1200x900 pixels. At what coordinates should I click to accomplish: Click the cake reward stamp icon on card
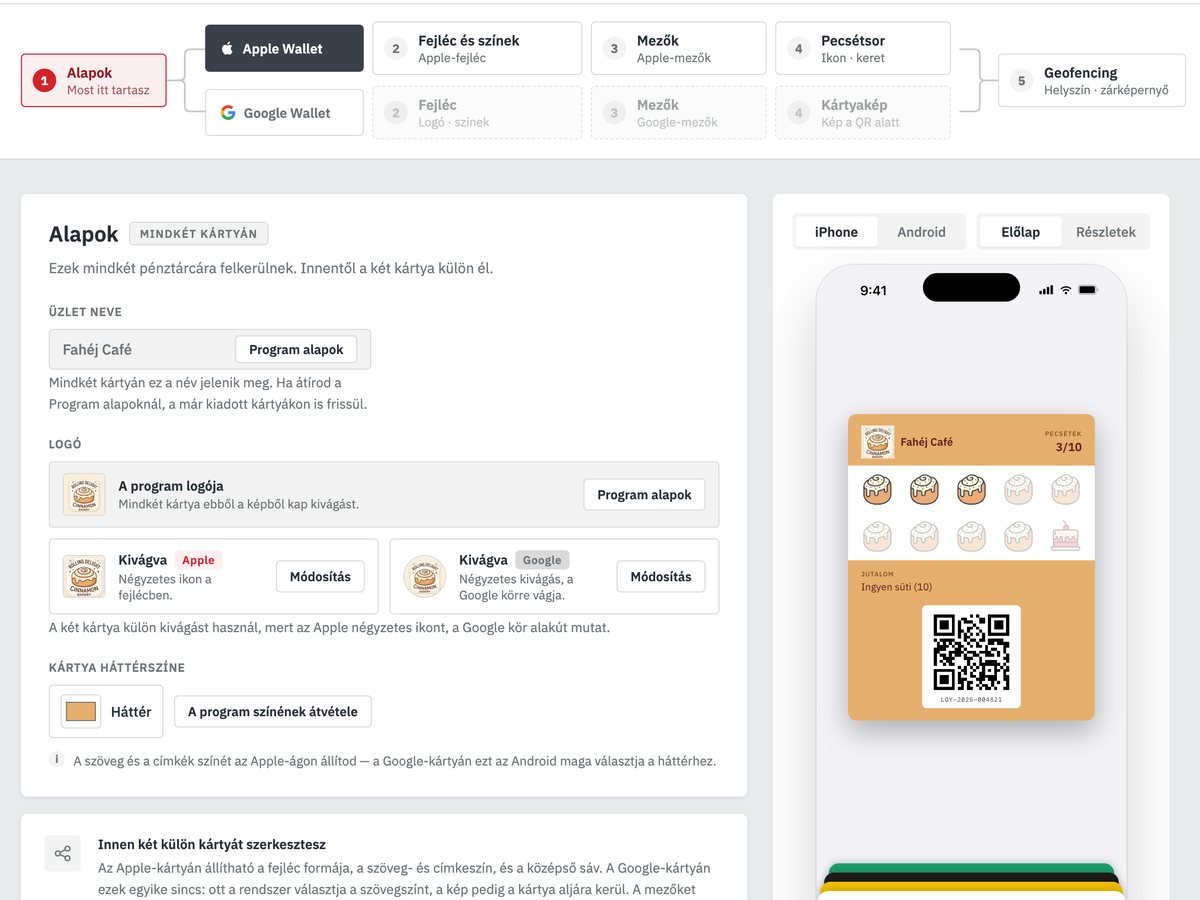(x=1066, y=537)
